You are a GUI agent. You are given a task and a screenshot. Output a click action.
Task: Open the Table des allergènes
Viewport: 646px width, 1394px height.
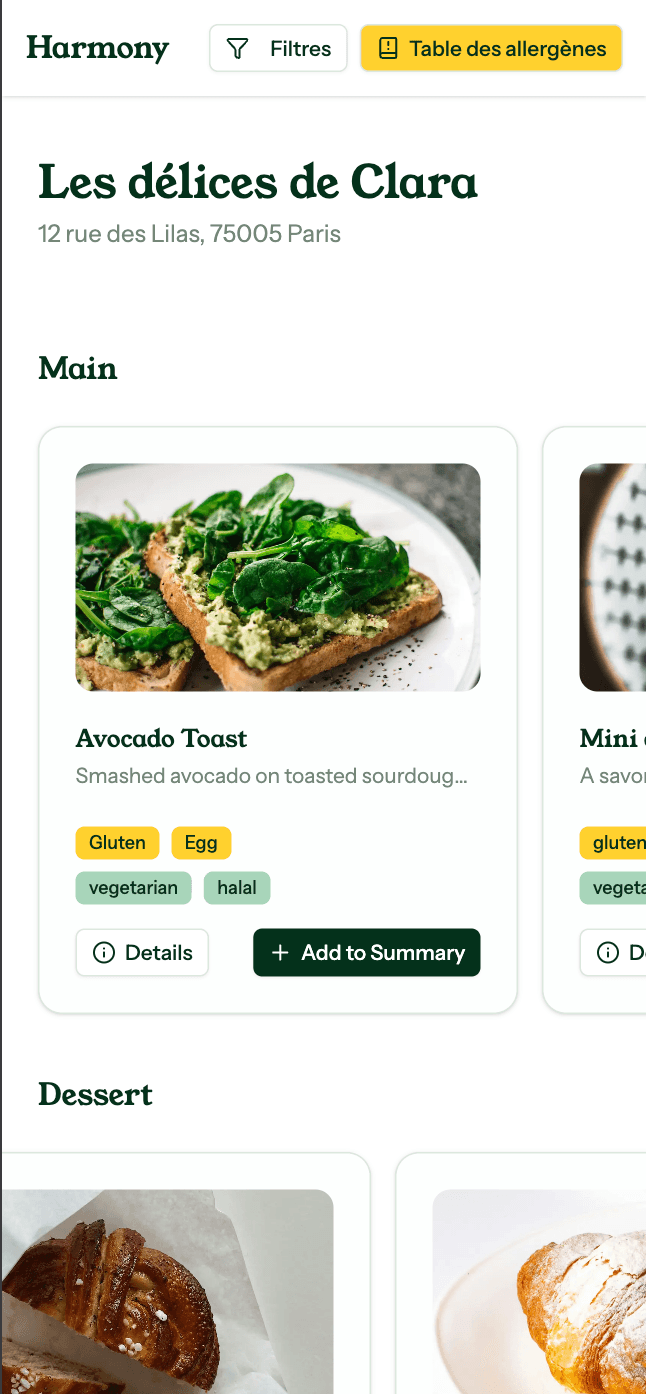[491, 49]
